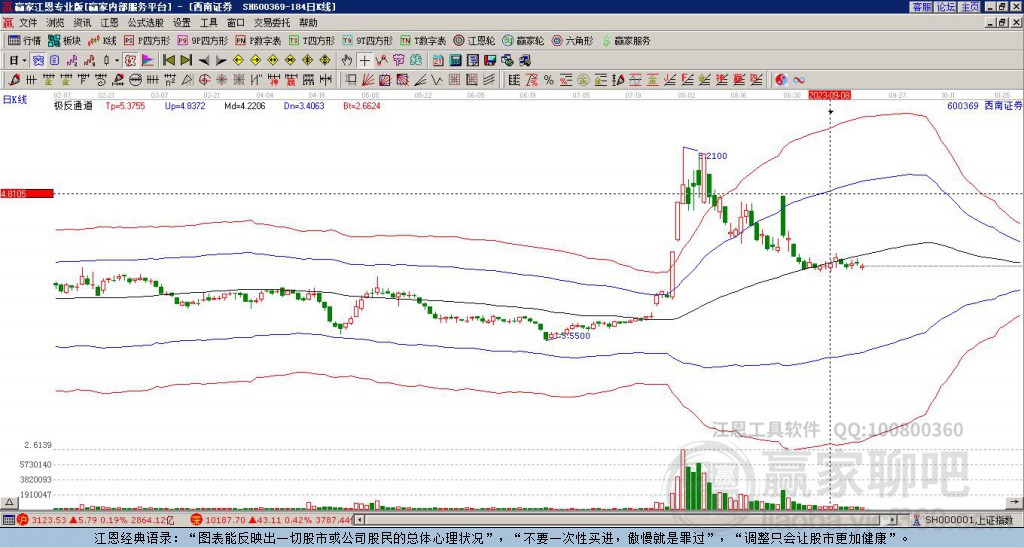1024x548 pixels.
Task: Open the 赢家轮 tool
Action: [523, 40]
